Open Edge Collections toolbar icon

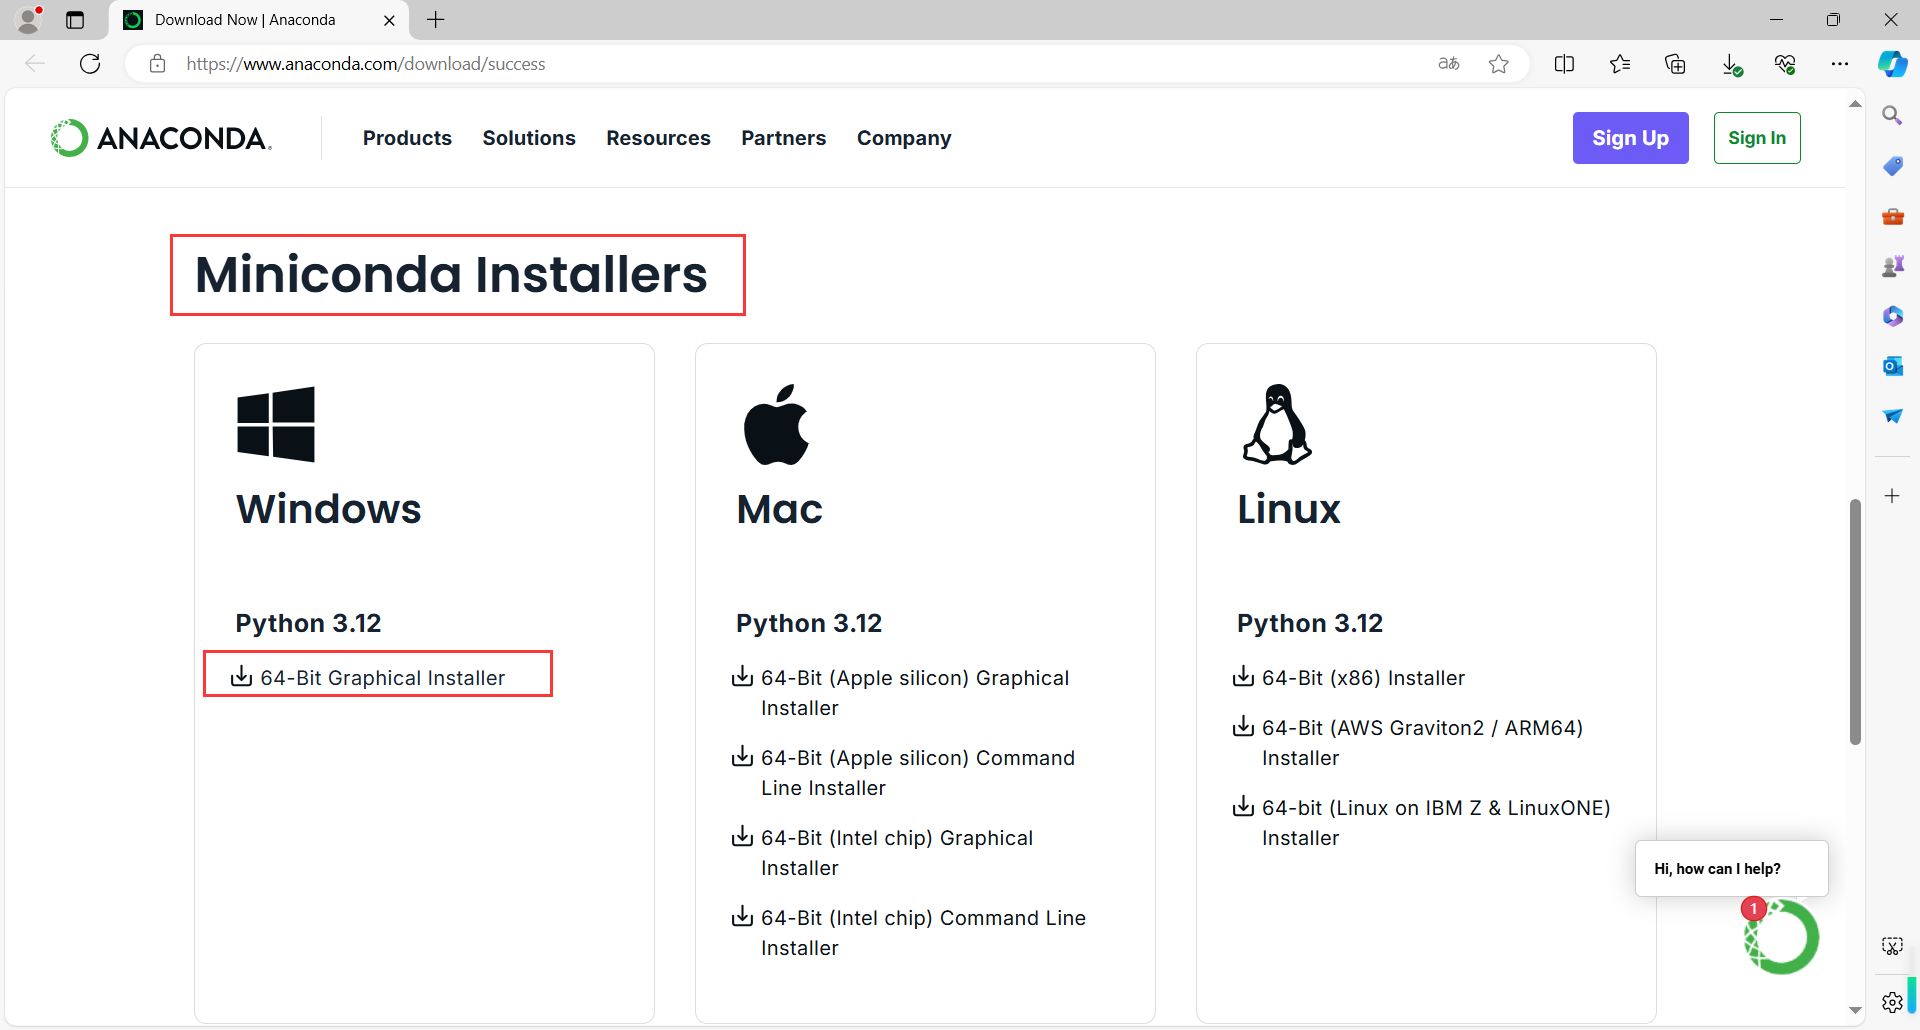coord(1675,64)
